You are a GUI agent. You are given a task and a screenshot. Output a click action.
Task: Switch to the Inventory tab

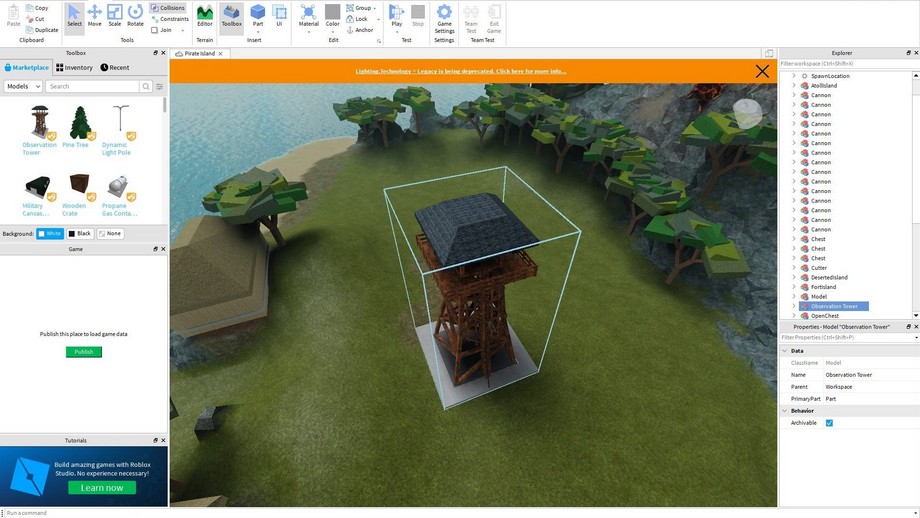pos(75,67)
